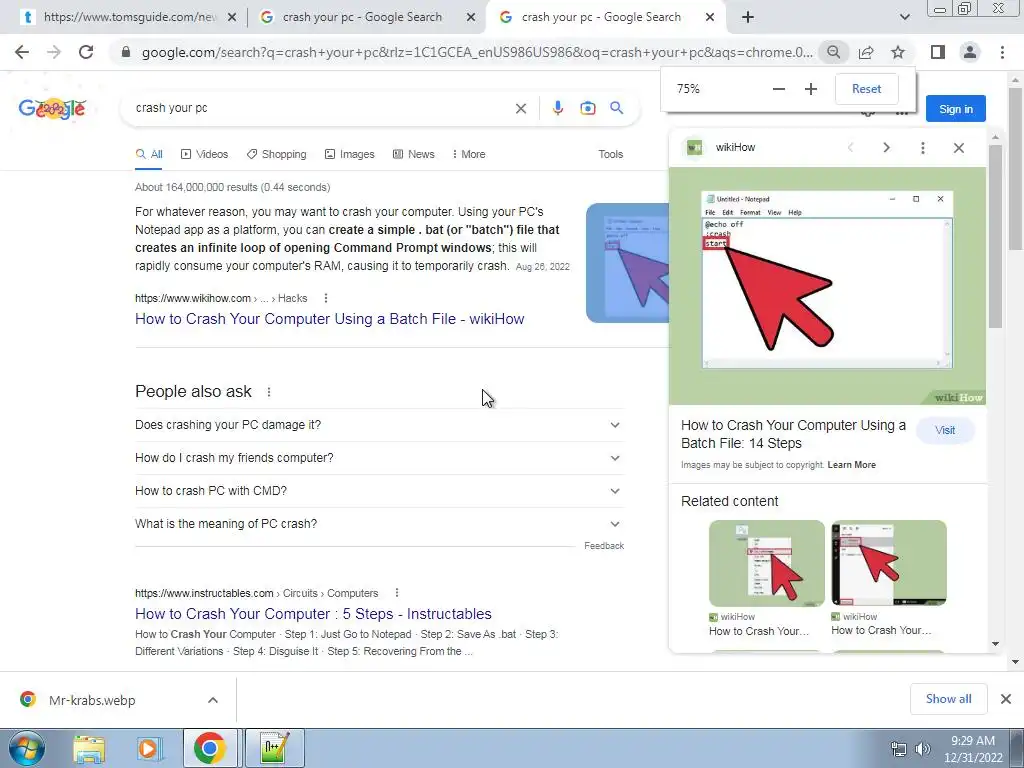Open three-dot menu beside instructables.com result
Screen dimensions: 1024x768
click(x=396, y=593)
